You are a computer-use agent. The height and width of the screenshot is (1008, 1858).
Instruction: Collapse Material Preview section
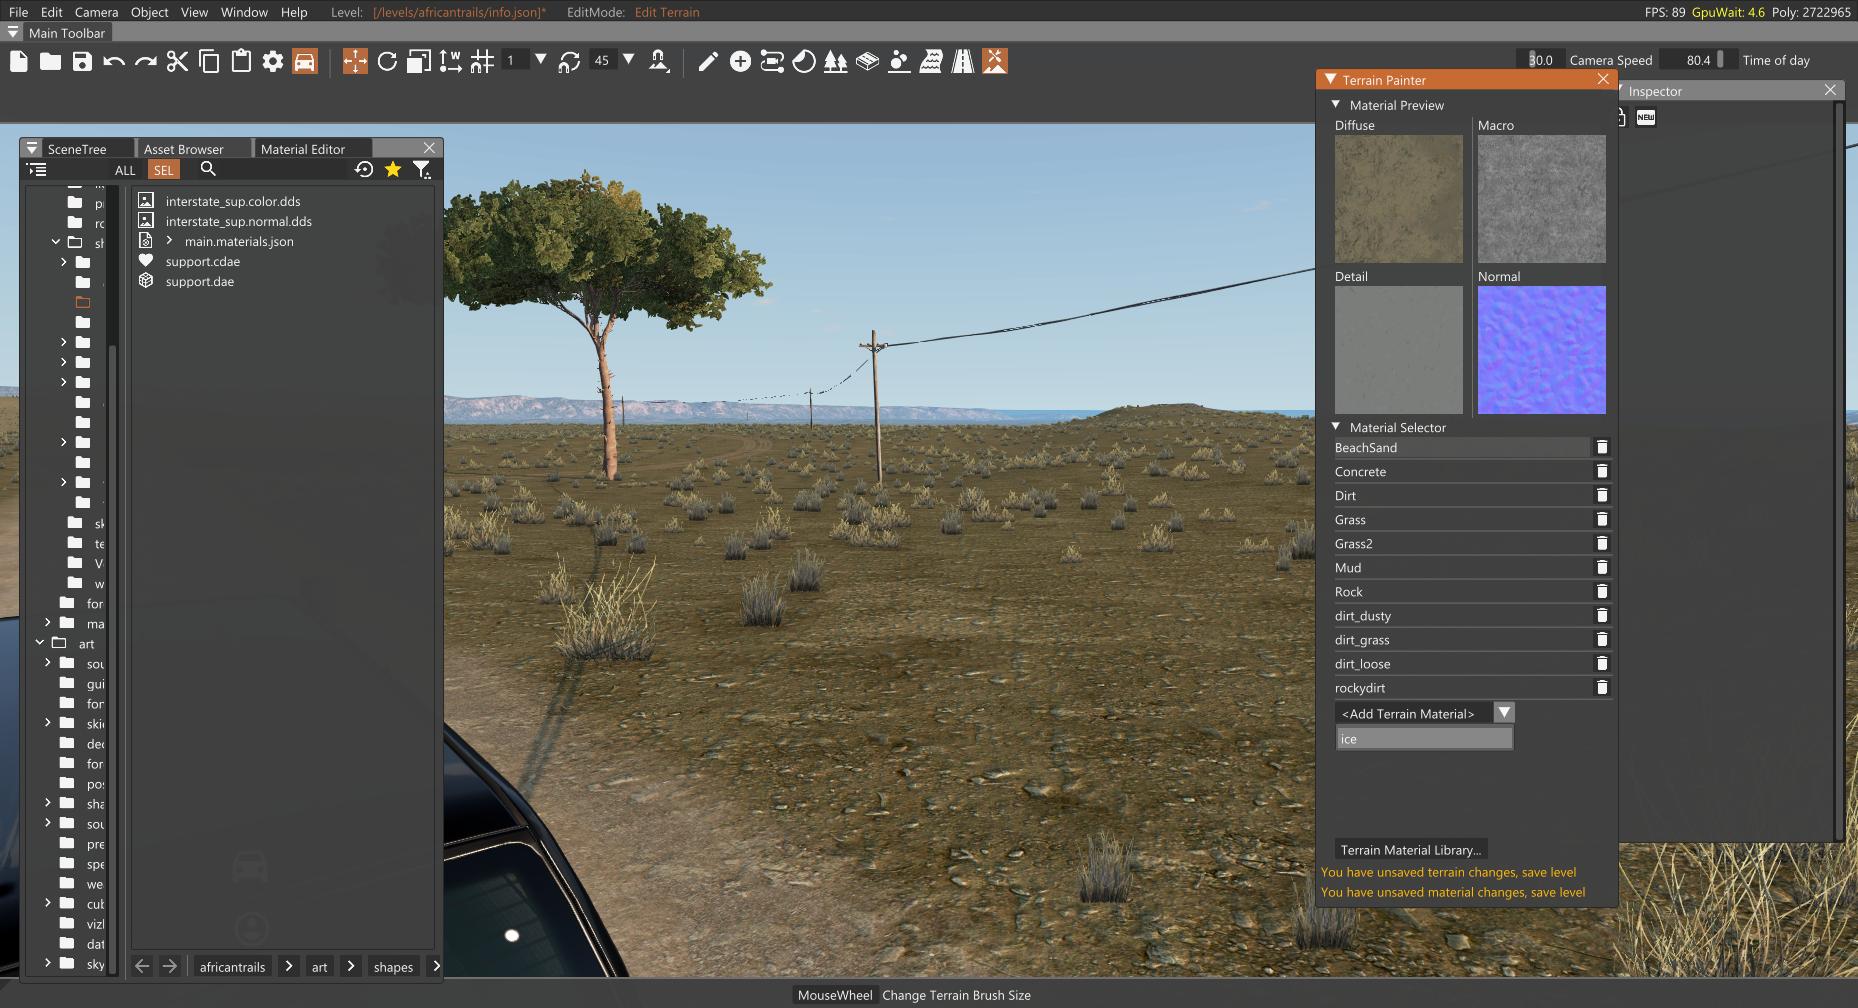(x=1336, y=104)
